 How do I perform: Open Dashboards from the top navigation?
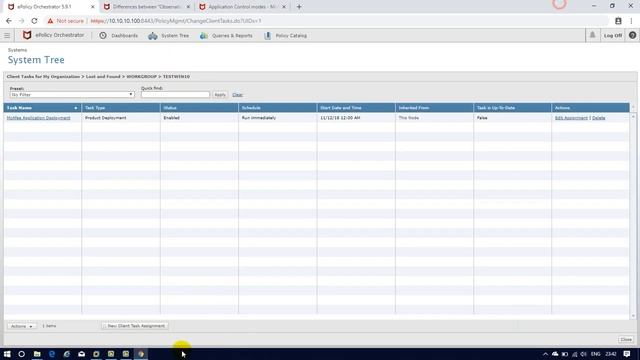coord(118,36)
